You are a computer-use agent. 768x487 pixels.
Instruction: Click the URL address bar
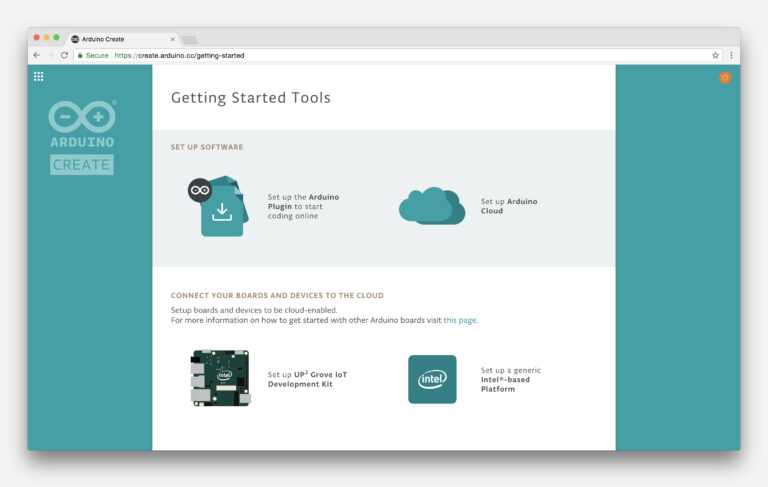point(400,55)
